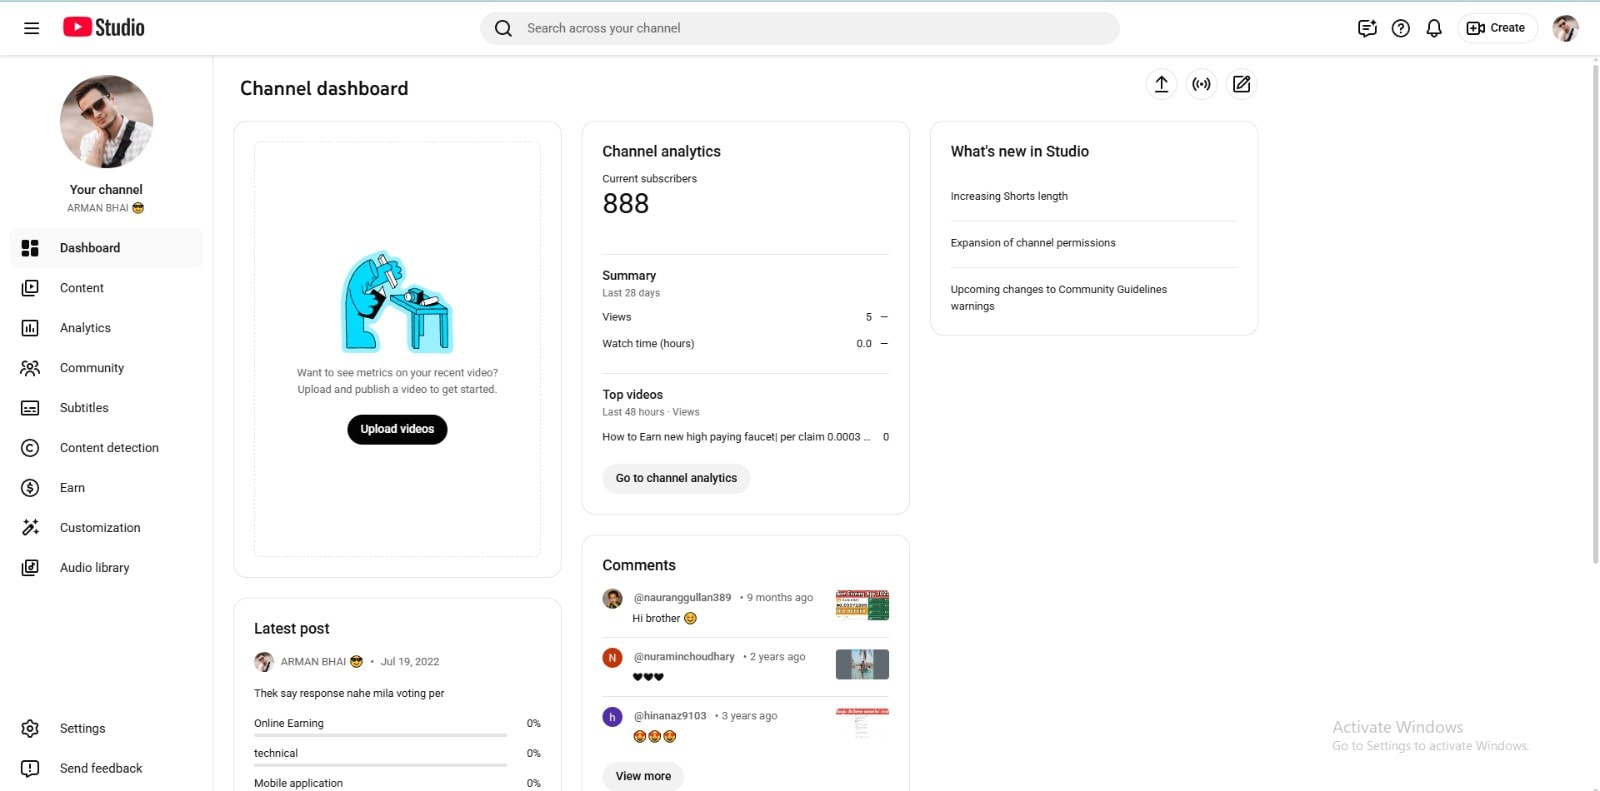The height and width of the screenshot is (791, 1600).
Task: Click the upload videos arrow icon
Action: pos(1161,84)
